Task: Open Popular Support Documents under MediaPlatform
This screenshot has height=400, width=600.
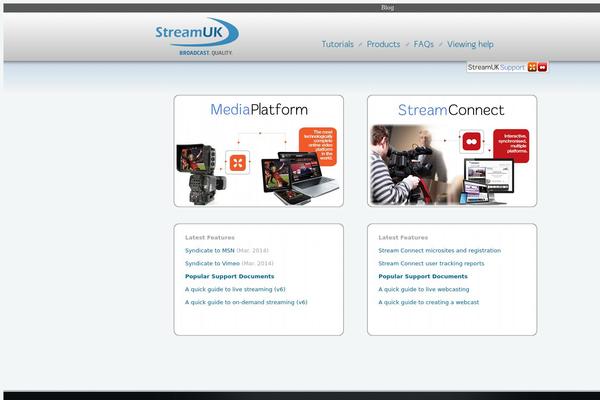Action: pos(230,276)
